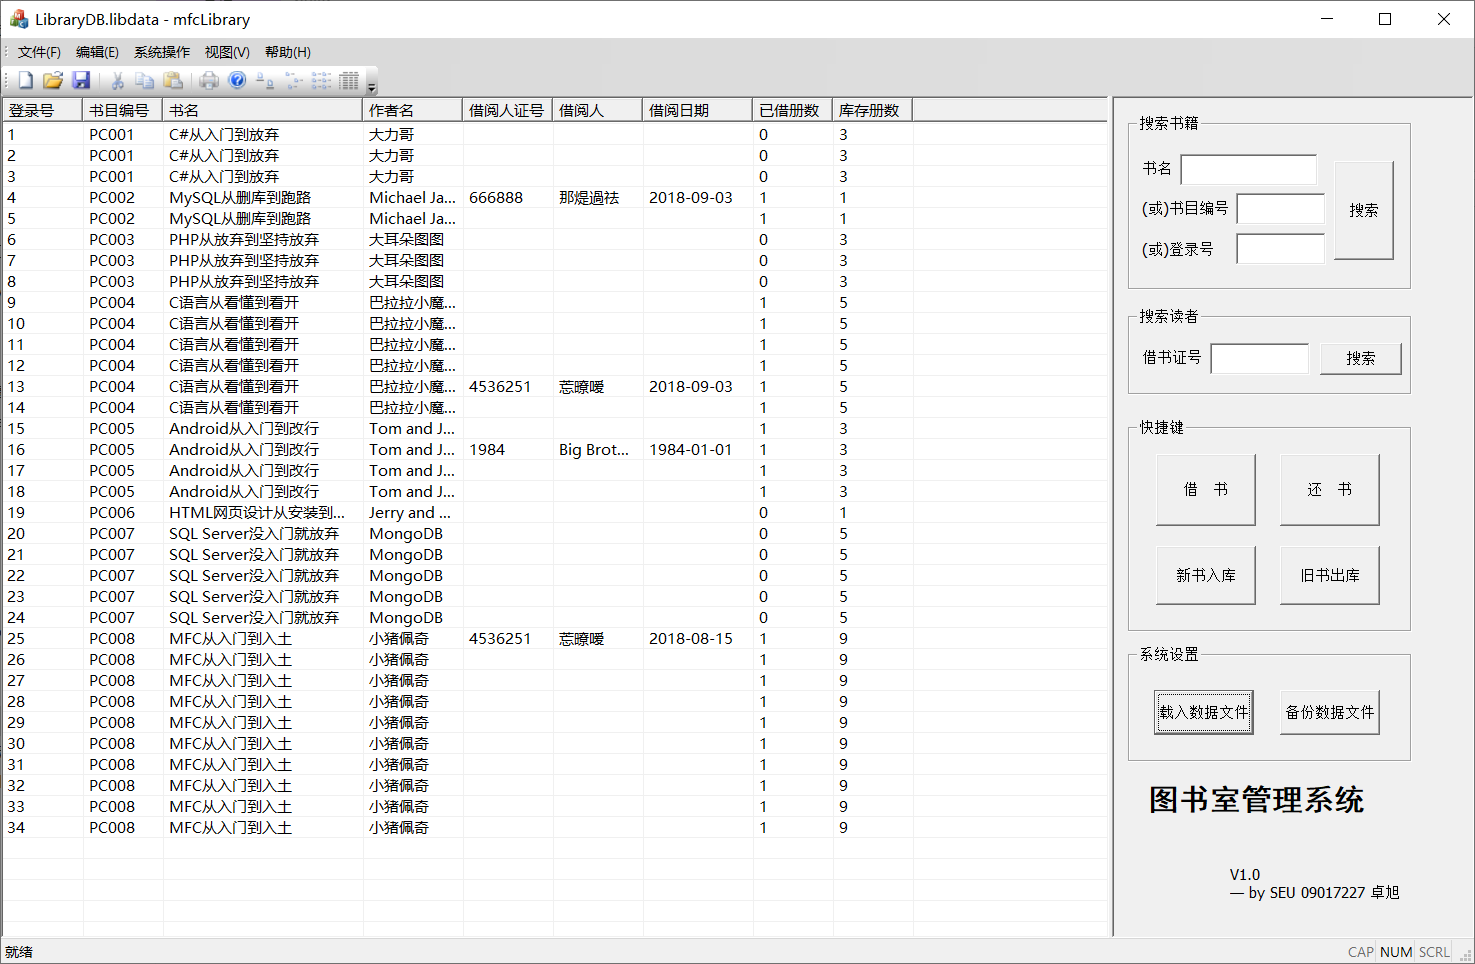Print using the printer toolbar icon
This screenshot has height=964, width=1475.
click(209, 80)
